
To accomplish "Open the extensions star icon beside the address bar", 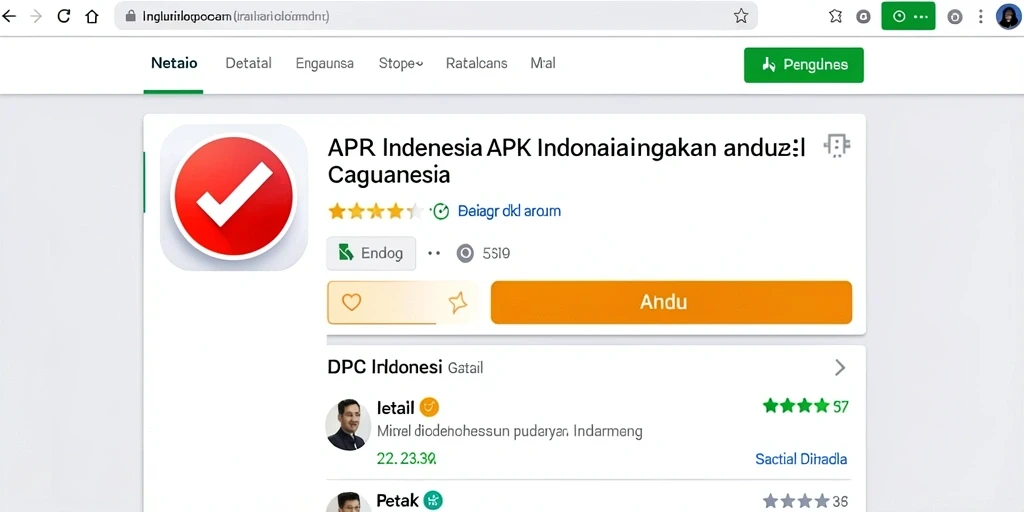I will [x=835, y=16].
